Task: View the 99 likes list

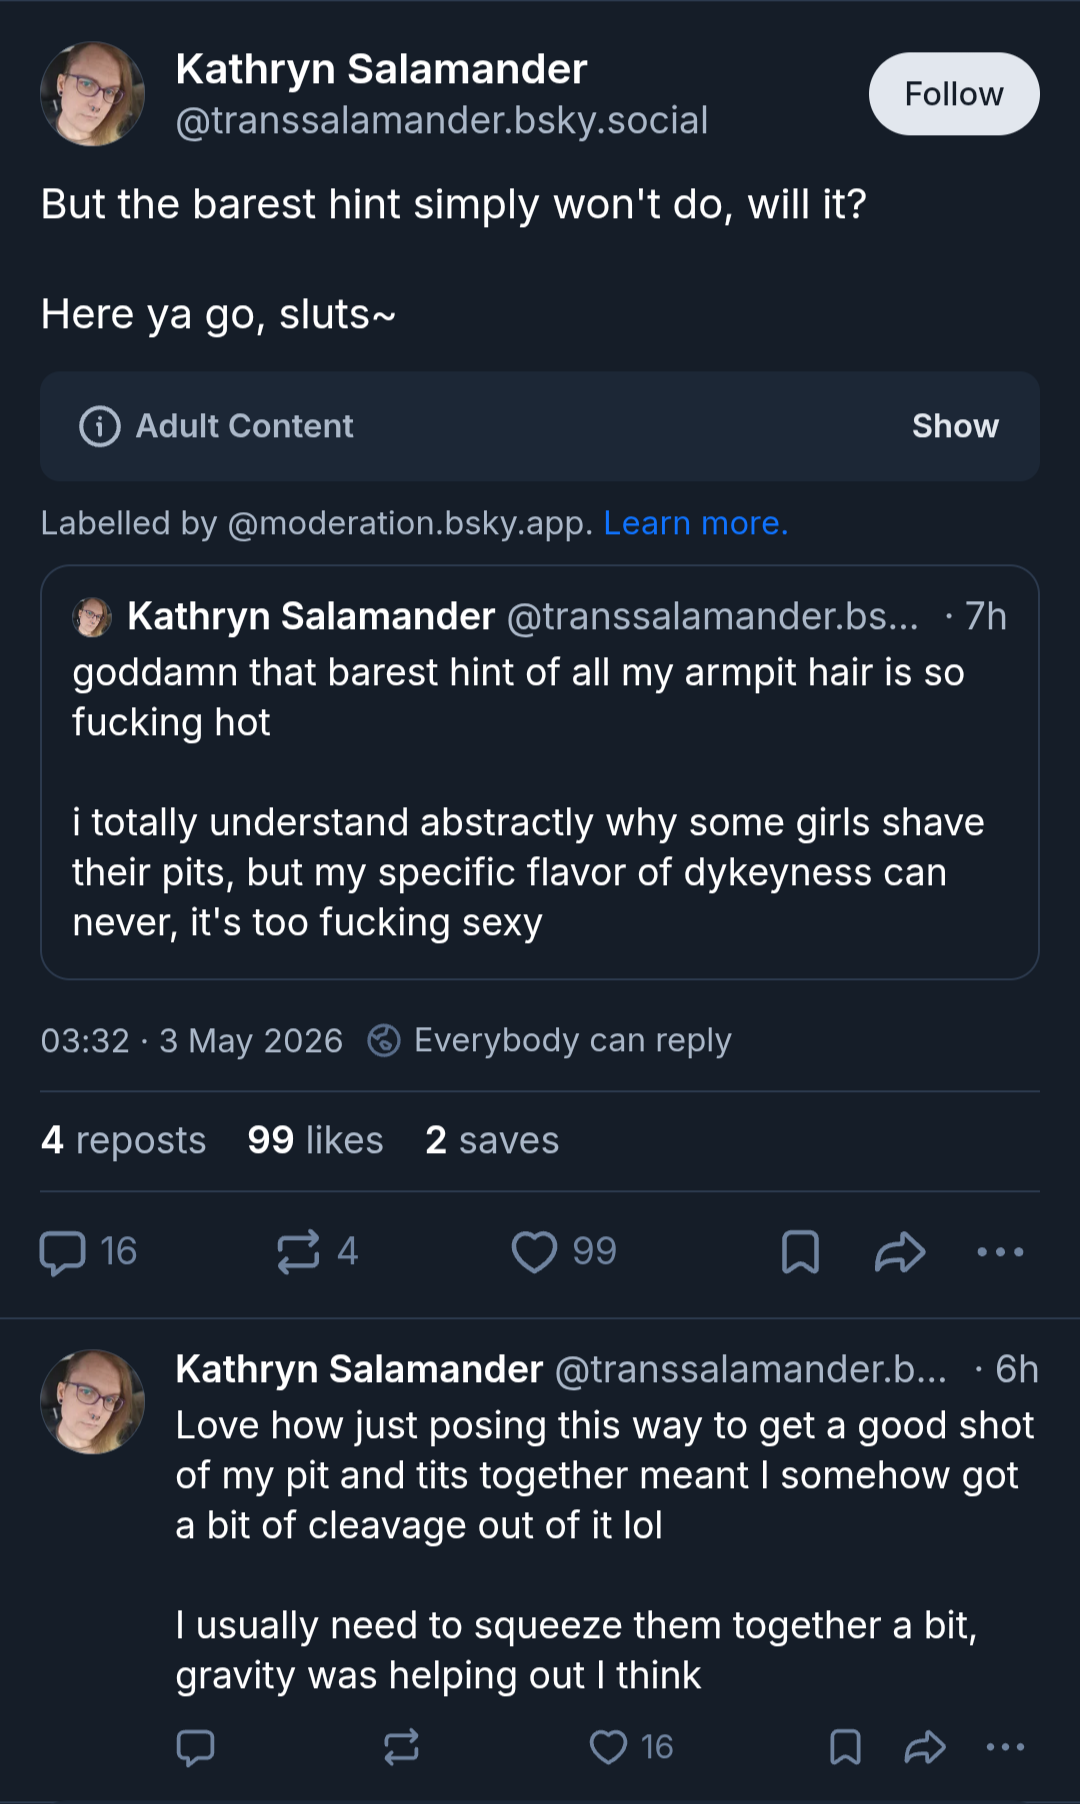Action: pos(315,1140)
